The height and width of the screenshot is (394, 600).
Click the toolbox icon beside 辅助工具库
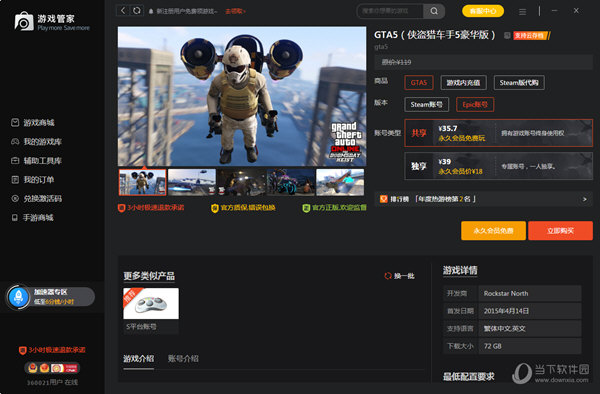tap(15, 161)
